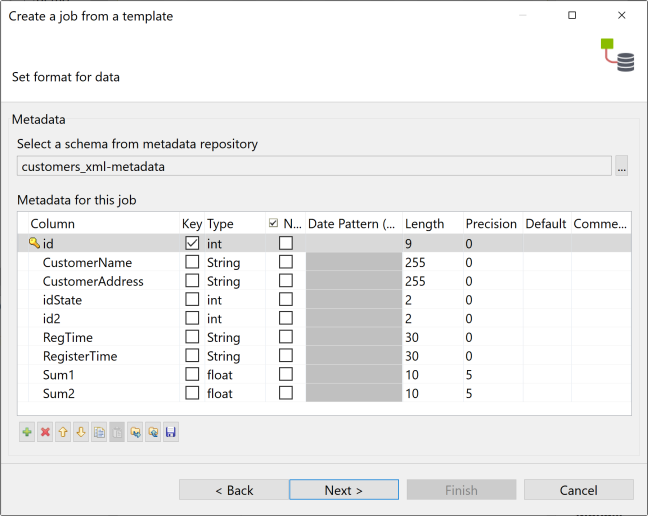648x516 pixels.
Task: Open the browse ellipsis button for schema
Action: coord(622,167)
